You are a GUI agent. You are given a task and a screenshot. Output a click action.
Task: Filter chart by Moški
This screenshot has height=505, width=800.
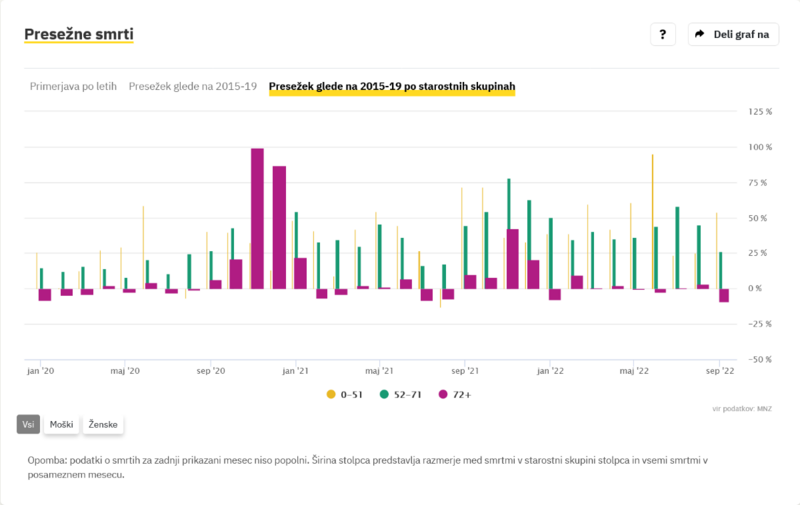[x=61, y=425]
